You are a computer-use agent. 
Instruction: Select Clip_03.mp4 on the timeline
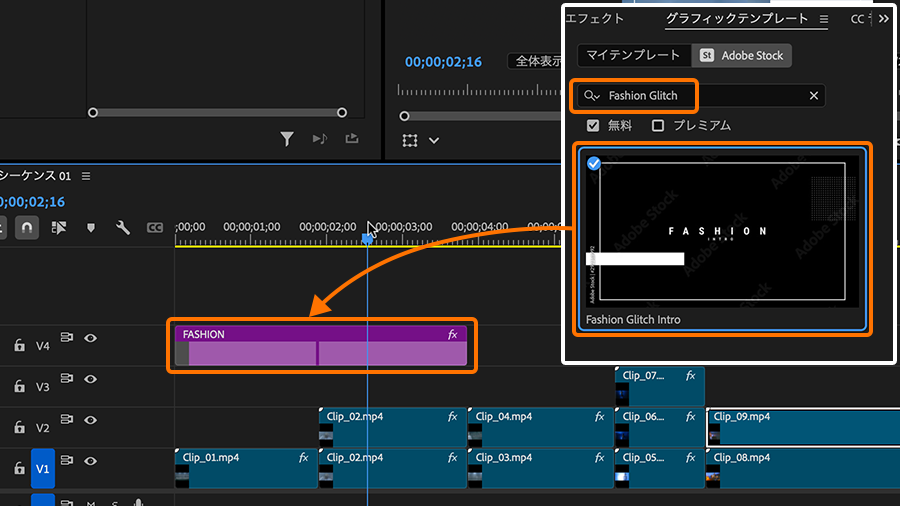tap(541, 469)
